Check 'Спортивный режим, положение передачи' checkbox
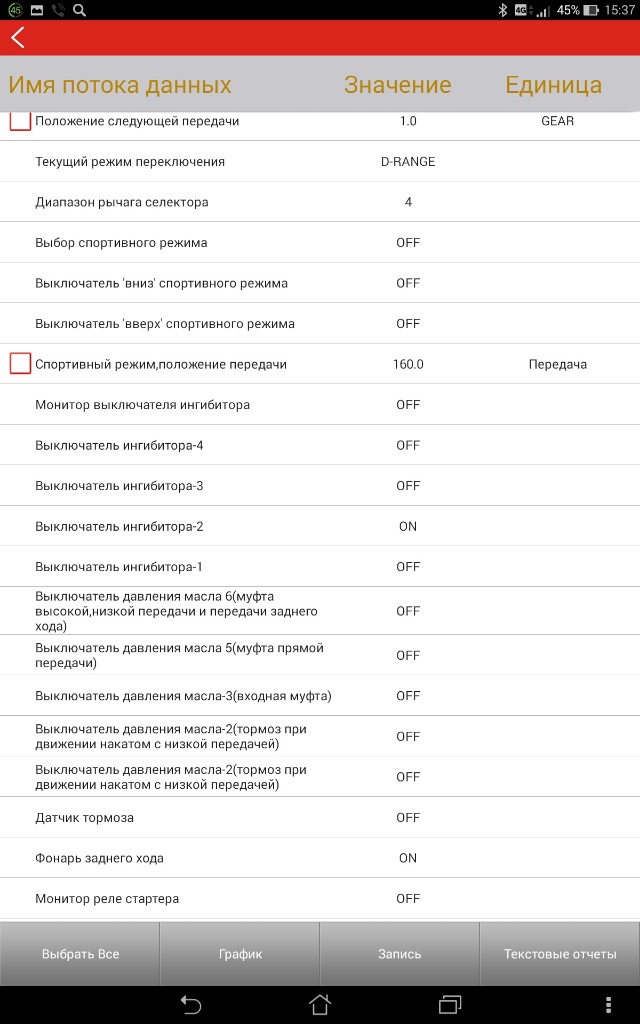The image size is (640, 1024). click(20, 364)
